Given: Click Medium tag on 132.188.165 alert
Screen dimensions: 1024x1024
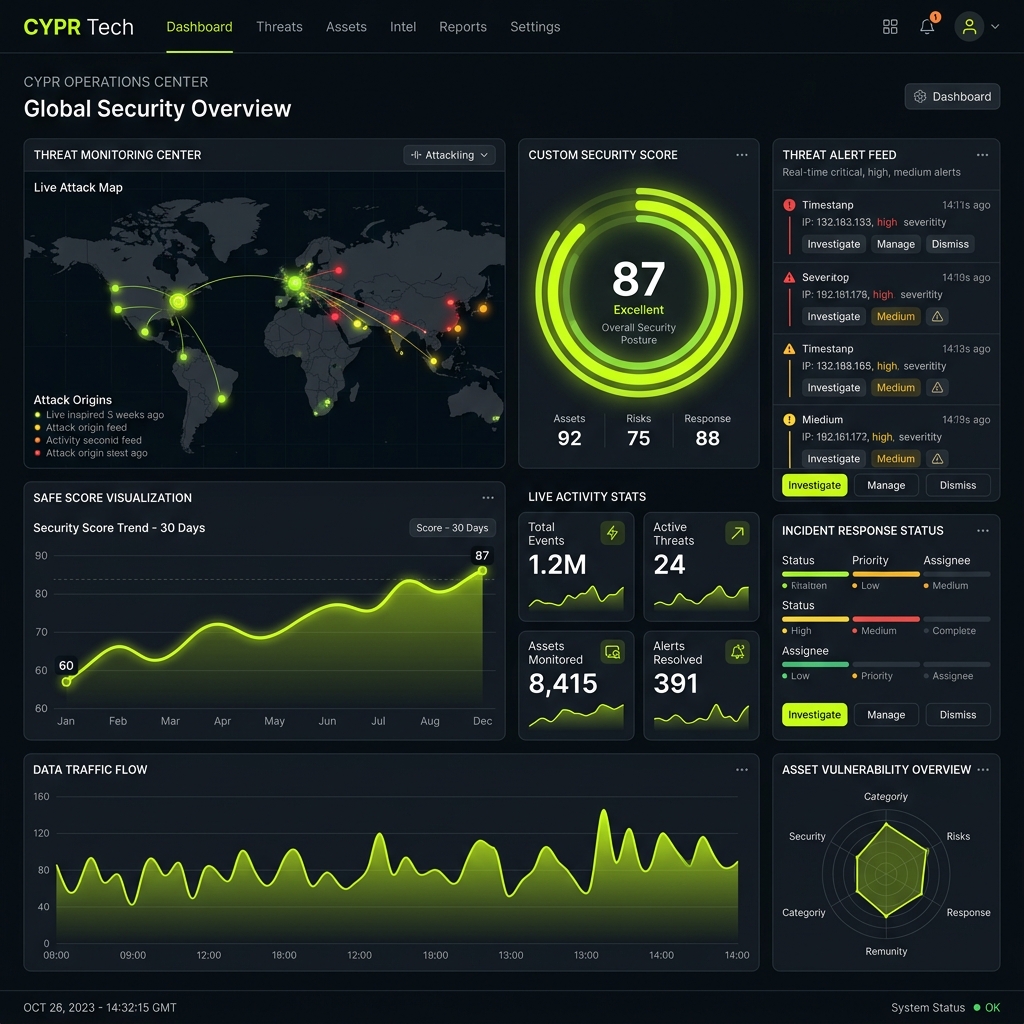Looking at the screenshot, I should tap(895, 388).
